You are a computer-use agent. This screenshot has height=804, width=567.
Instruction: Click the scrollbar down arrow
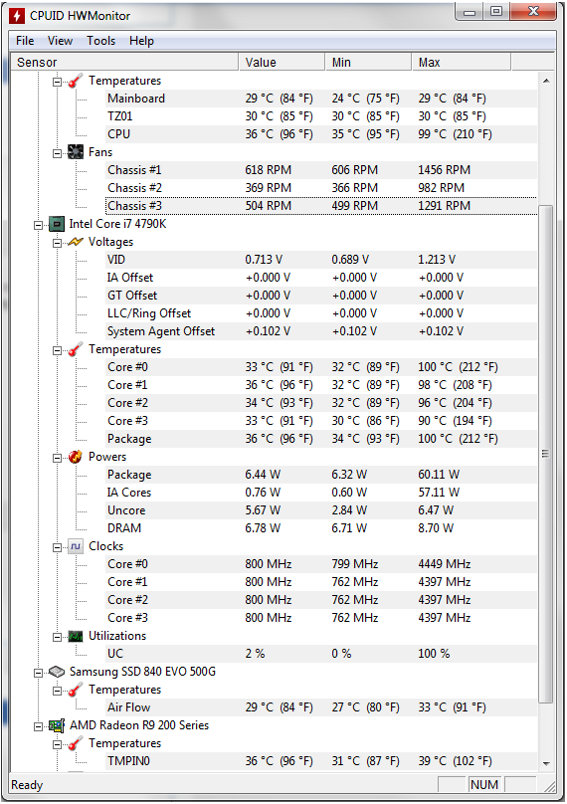[x=546, y=763]
